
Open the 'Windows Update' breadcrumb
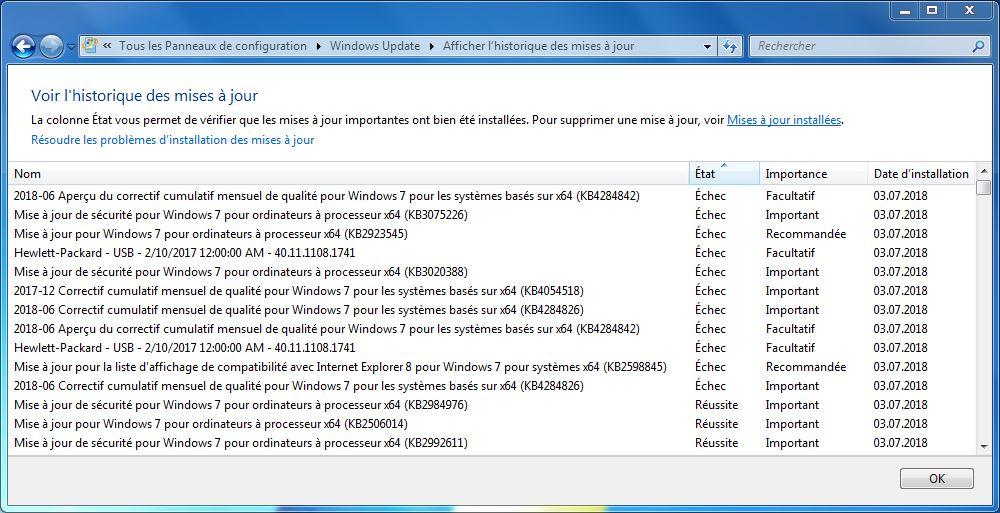tap(375, 46)
